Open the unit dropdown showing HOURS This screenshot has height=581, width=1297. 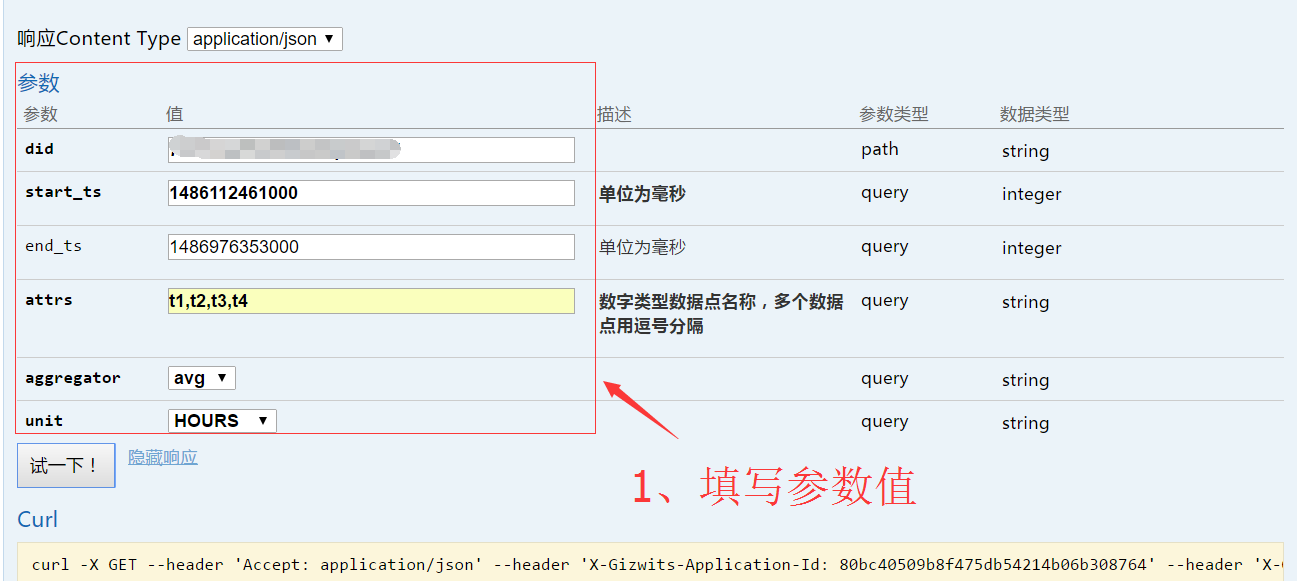click(221, 420)
